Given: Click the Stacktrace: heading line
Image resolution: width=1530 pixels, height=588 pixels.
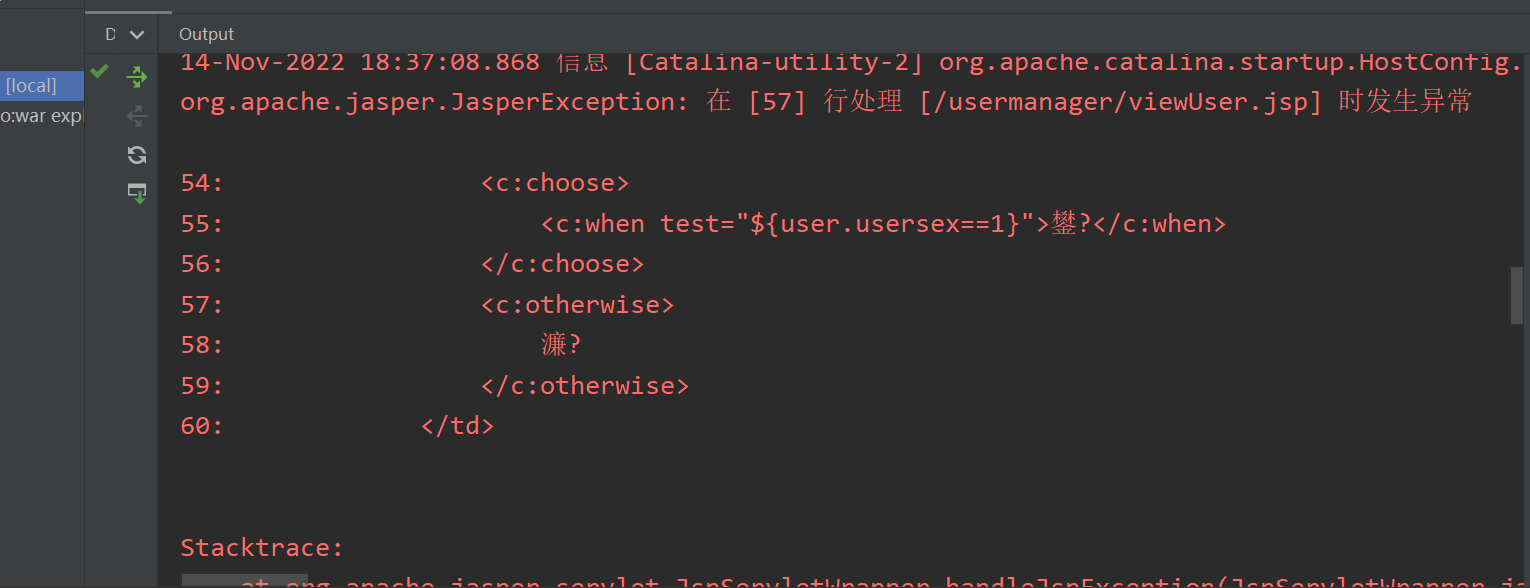Looking at the screenshot, I should [x=262, y=548].
